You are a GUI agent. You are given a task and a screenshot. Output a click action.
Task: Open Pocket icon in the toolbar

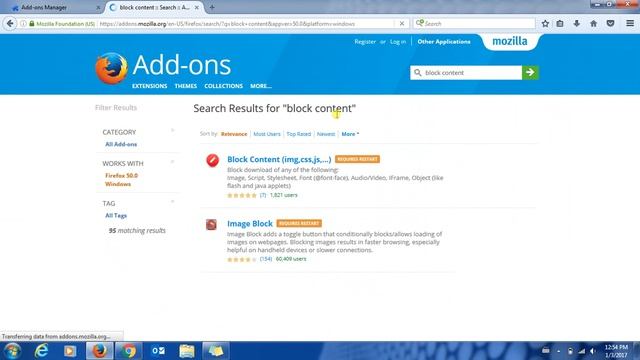610,24
